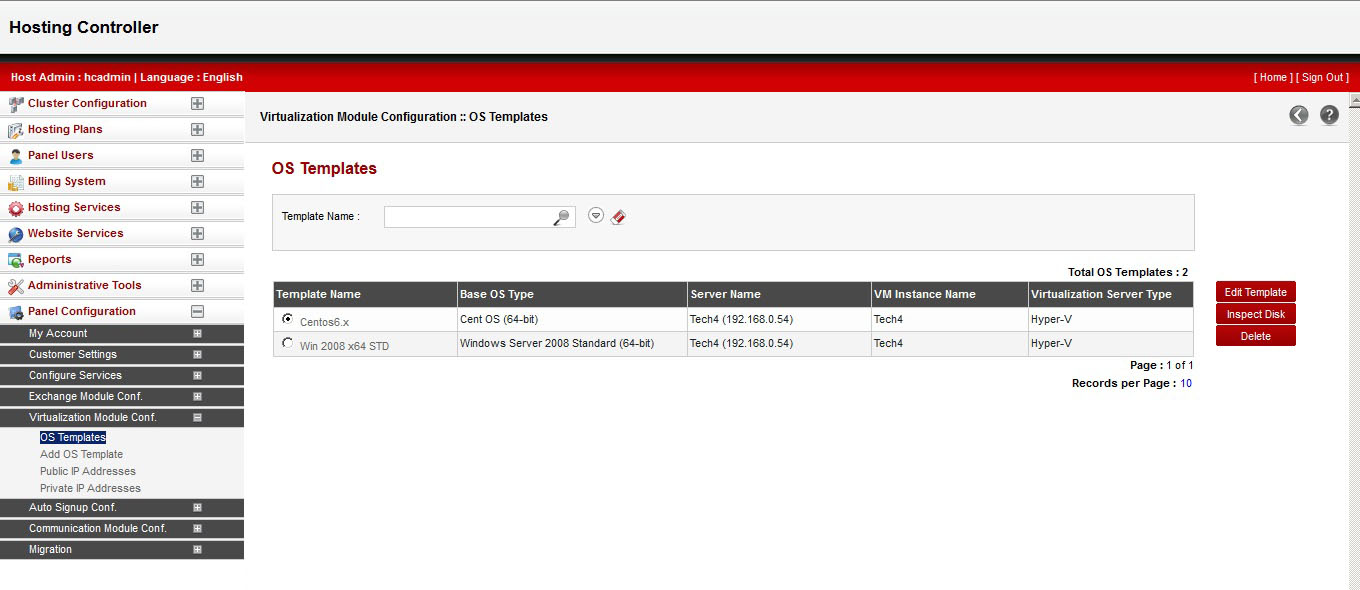Viewport: 1360px width, 590px height.
Task: Click the Billing System icon
Action: (16, 182)
